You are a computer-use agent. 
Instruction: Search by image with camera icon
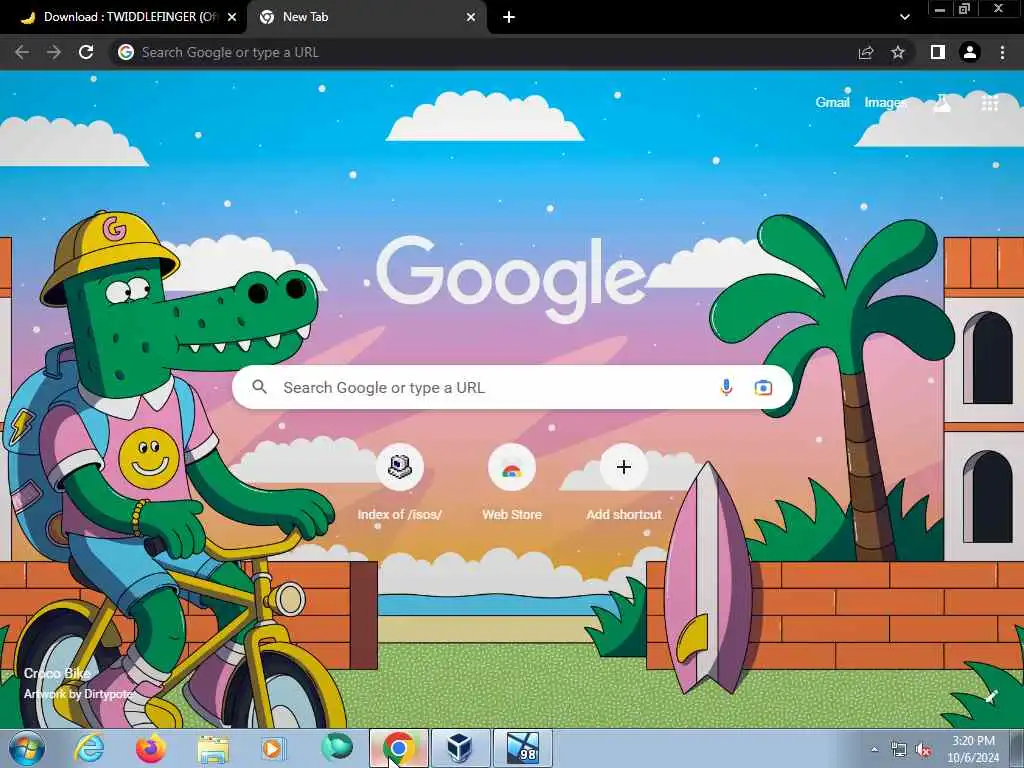(x=763, y=387)
